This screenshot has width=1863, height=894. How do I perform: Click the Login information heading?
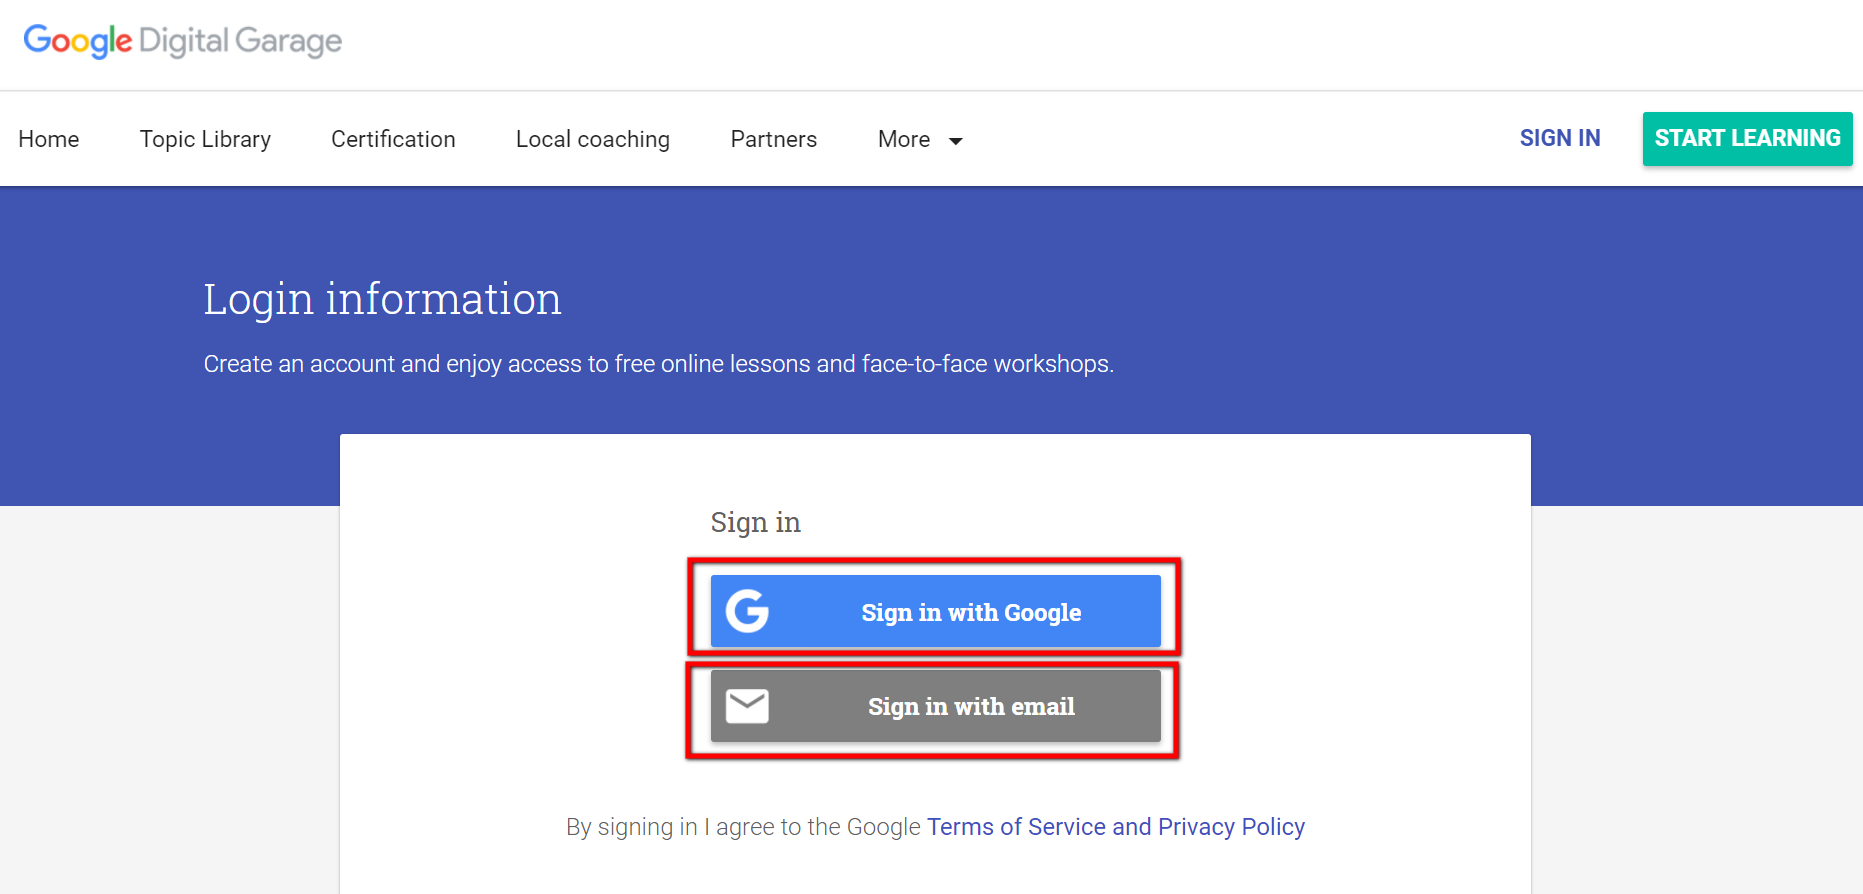[x=383, y=299]
